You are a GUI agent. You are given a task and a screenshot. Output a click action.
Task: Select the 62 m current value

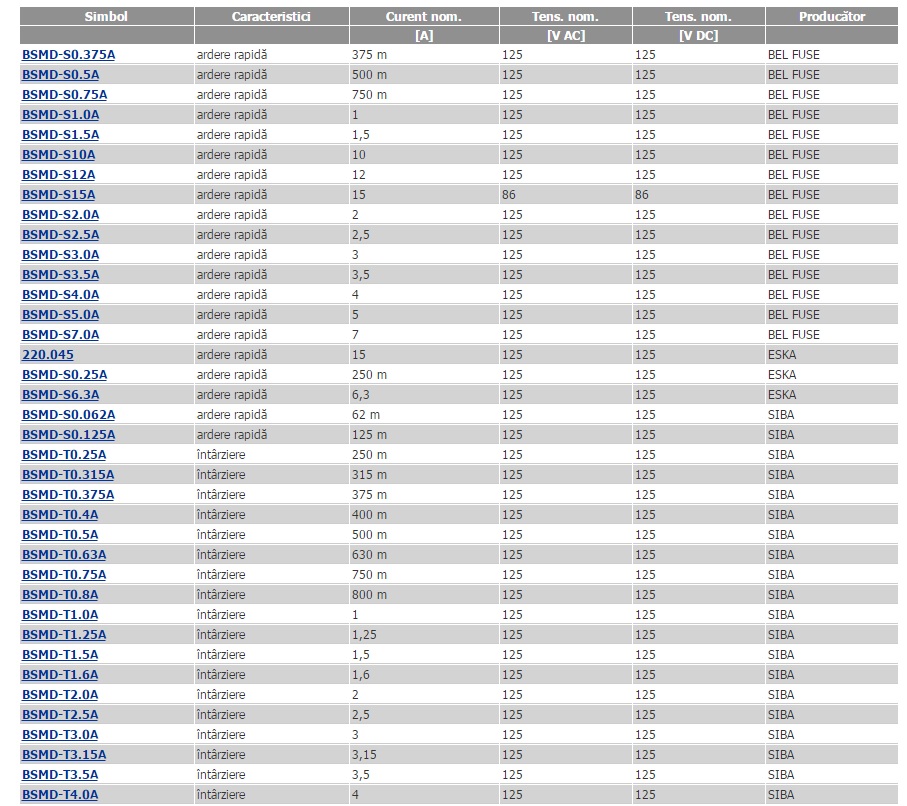(x=366, y=415)
